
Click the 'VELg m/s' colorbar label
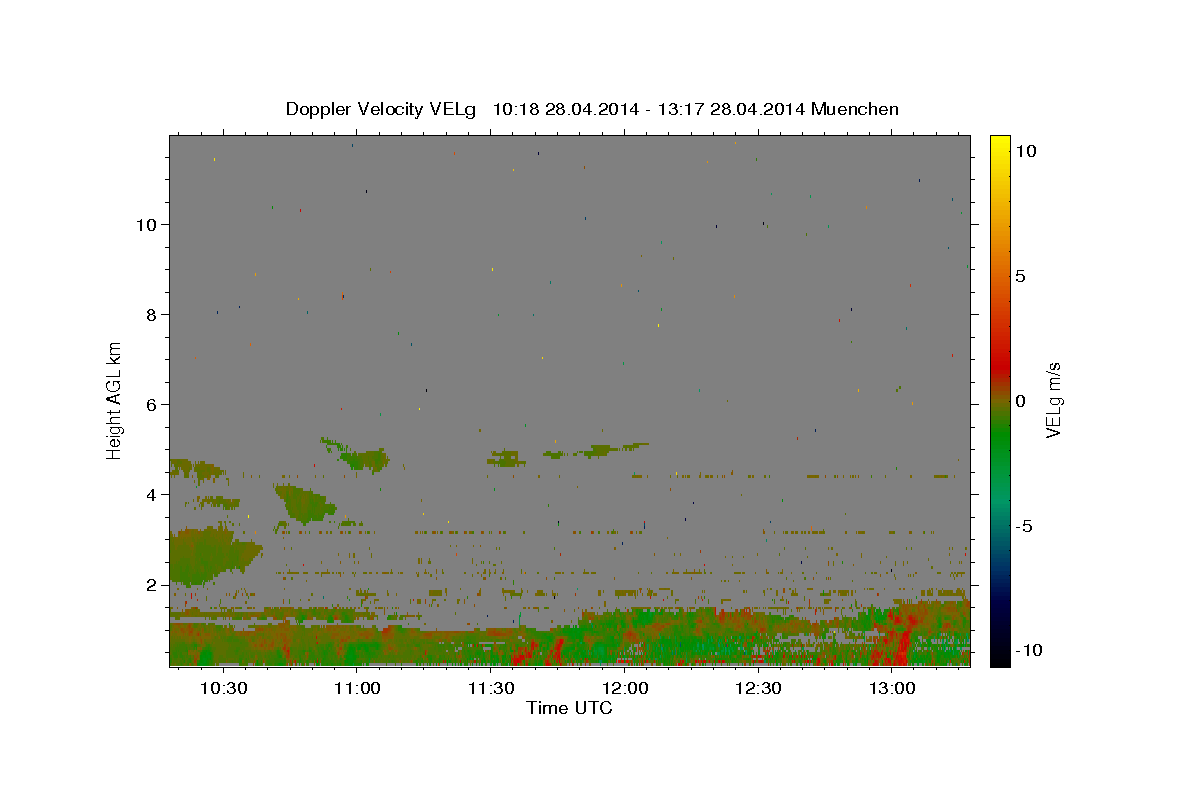point(1053,401)
